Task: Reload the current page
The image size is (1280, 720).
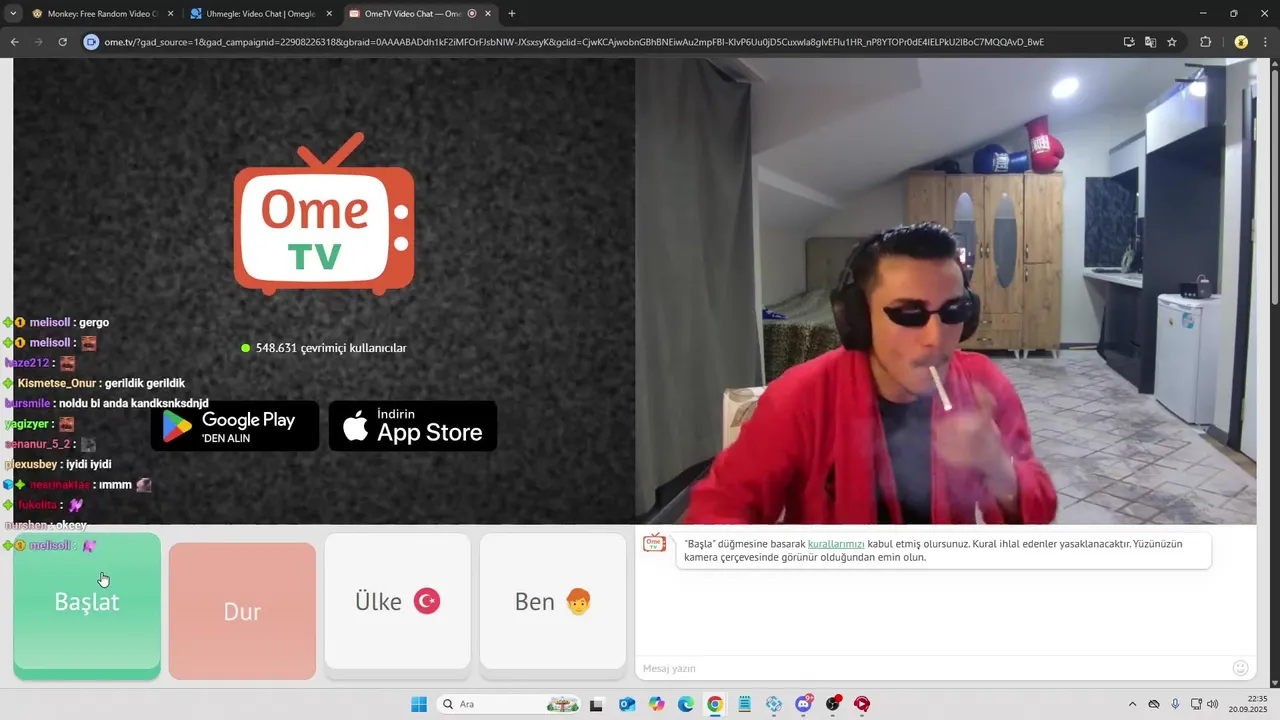Action: (62, 42)
